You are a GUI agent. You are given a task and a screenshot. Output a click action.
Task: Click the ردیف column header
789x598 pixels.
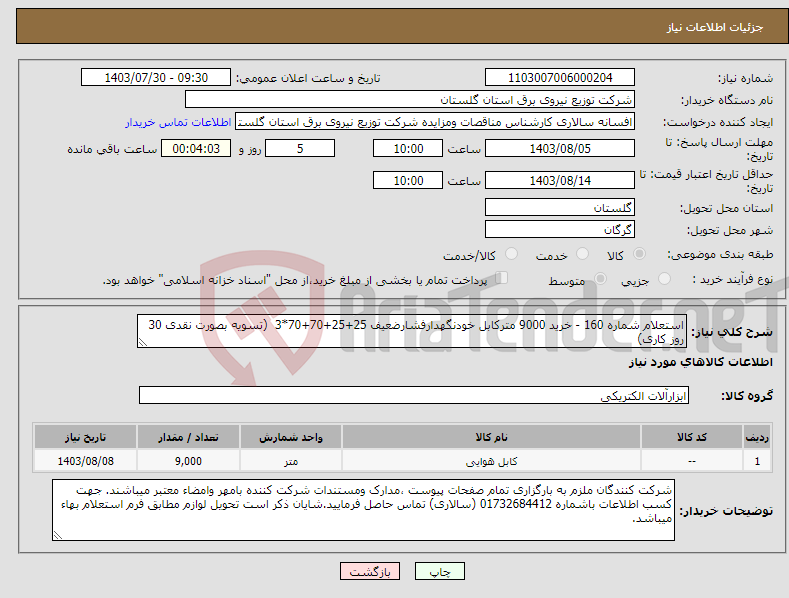pyautogui.click(x=757, y=437)
